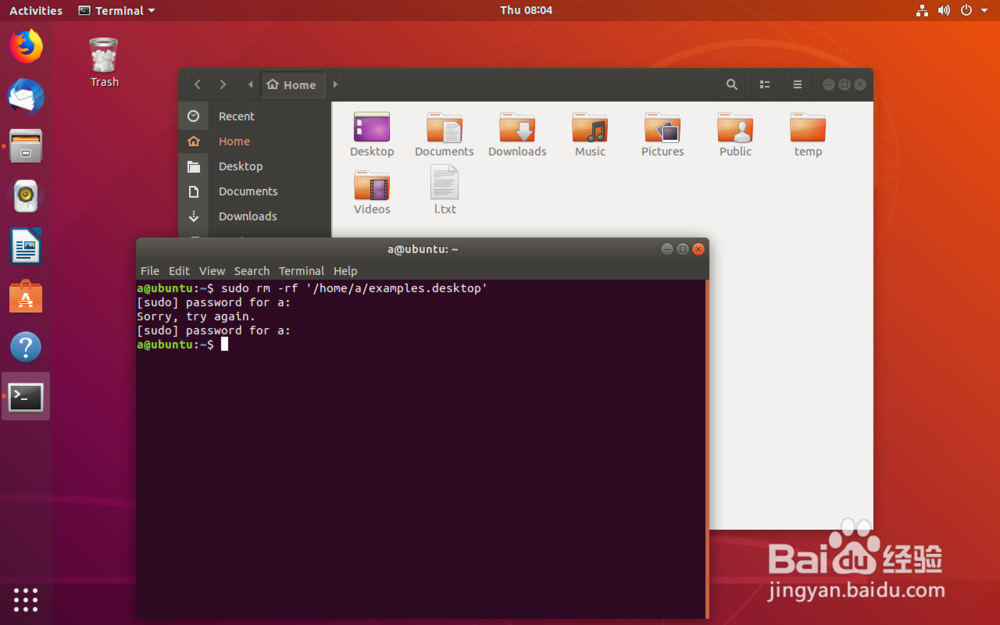
Task: Show all applications grid
Action: tap(26, 600)
